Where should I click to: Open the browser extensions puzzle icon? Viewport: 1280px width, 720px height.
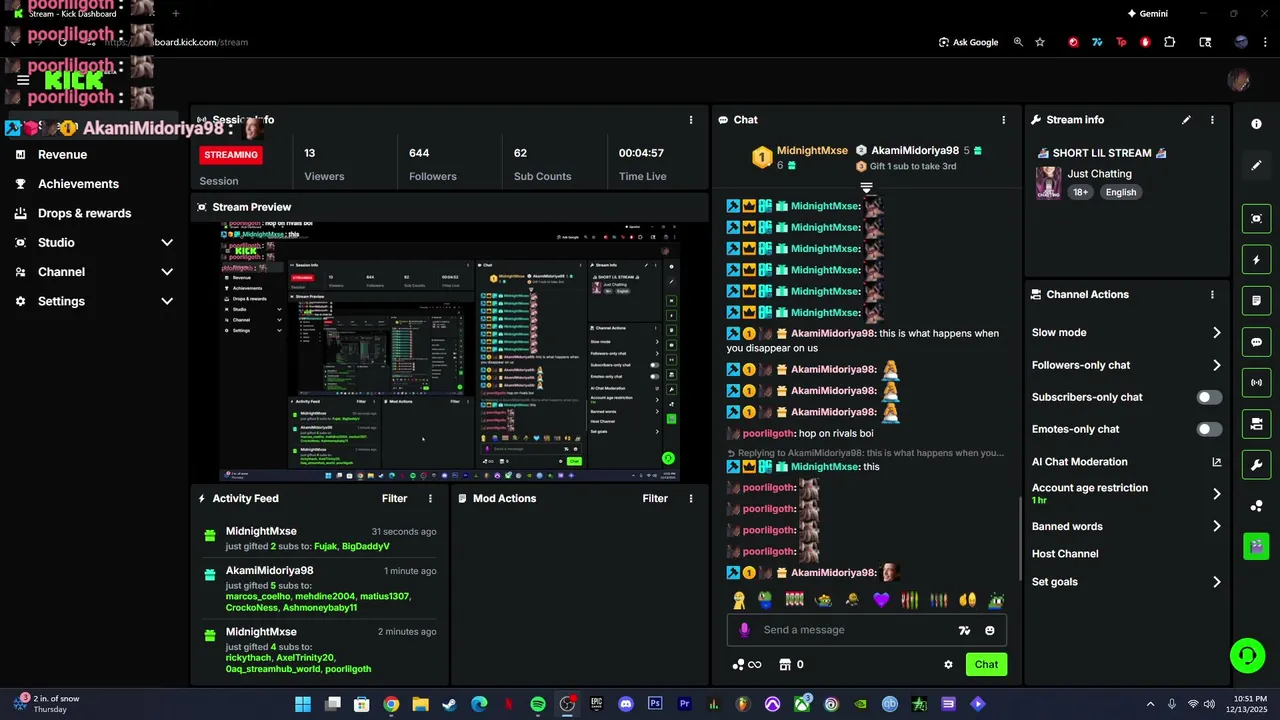pos(1170,42)
